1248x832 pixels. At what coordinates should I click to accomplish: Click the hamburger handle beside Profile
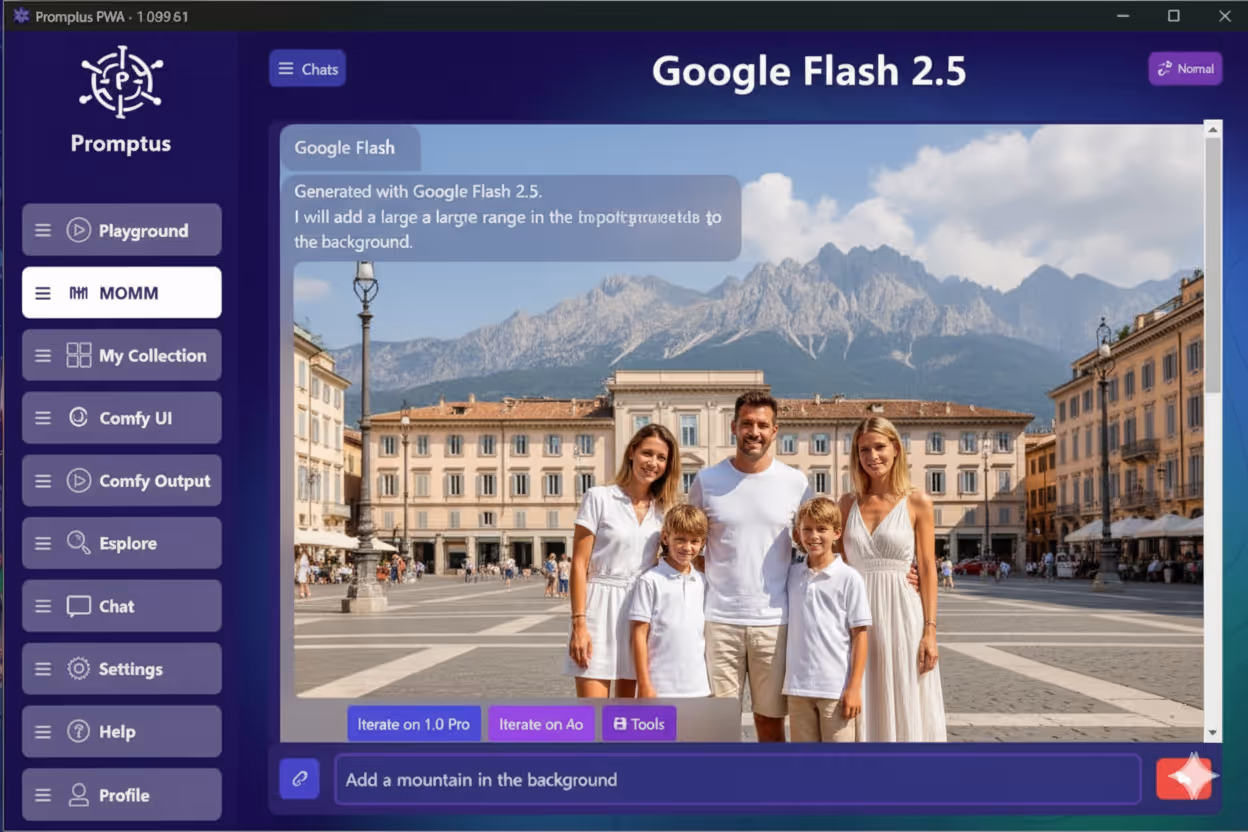click(43, 795)
